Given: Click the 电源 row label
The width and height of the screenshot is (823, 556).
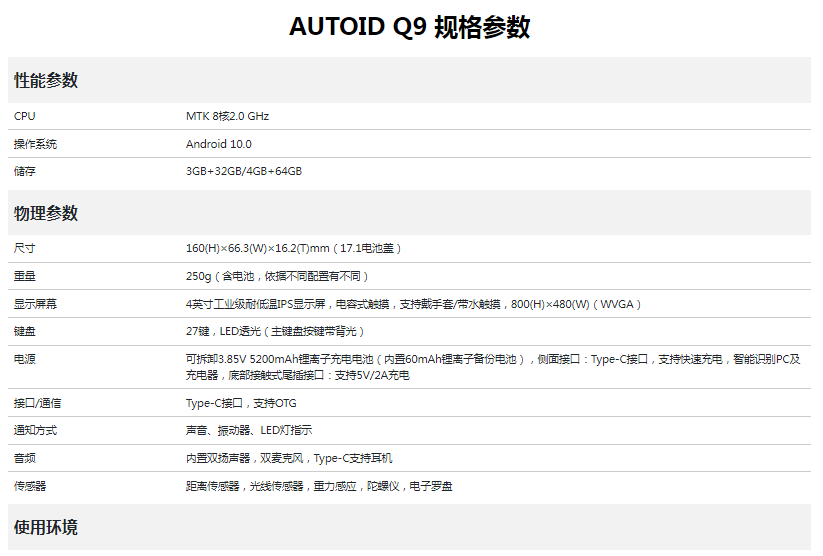Looking at the screenshot, I should (25, 359).
